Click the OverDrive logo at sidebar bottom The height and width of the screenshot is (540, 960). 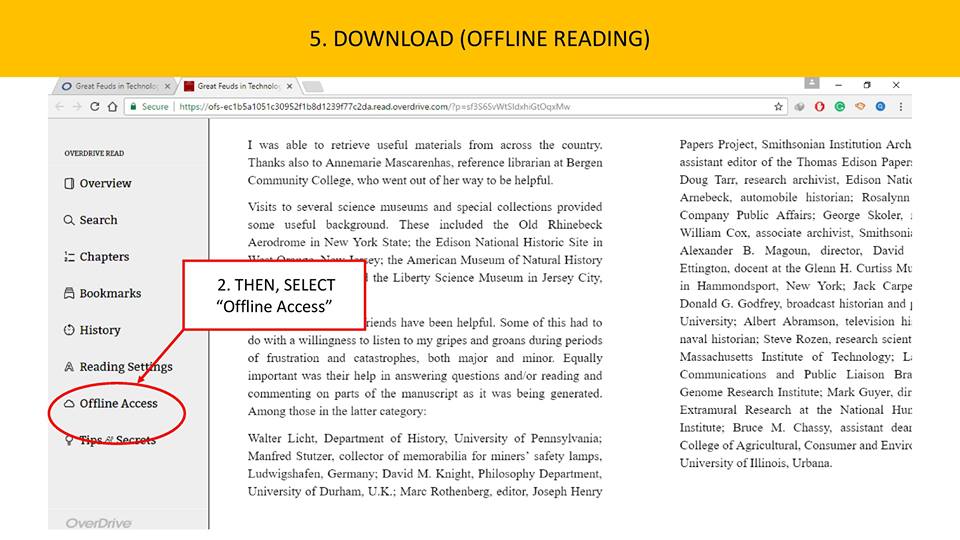click(x=99, y=523)
